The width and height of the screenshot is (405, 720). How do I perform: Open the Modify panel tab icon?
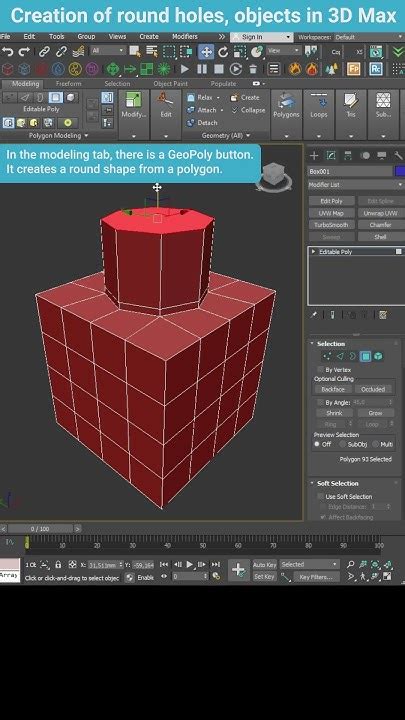[331, 155]
